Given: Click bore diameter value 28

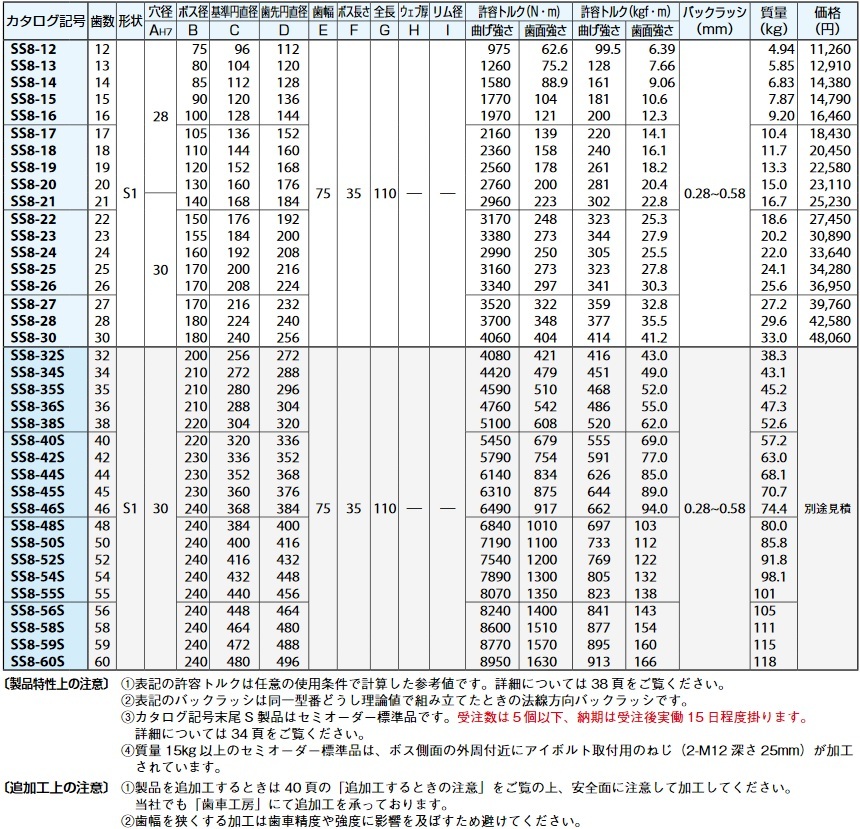Looking at the screenshot, I should 160,116.
